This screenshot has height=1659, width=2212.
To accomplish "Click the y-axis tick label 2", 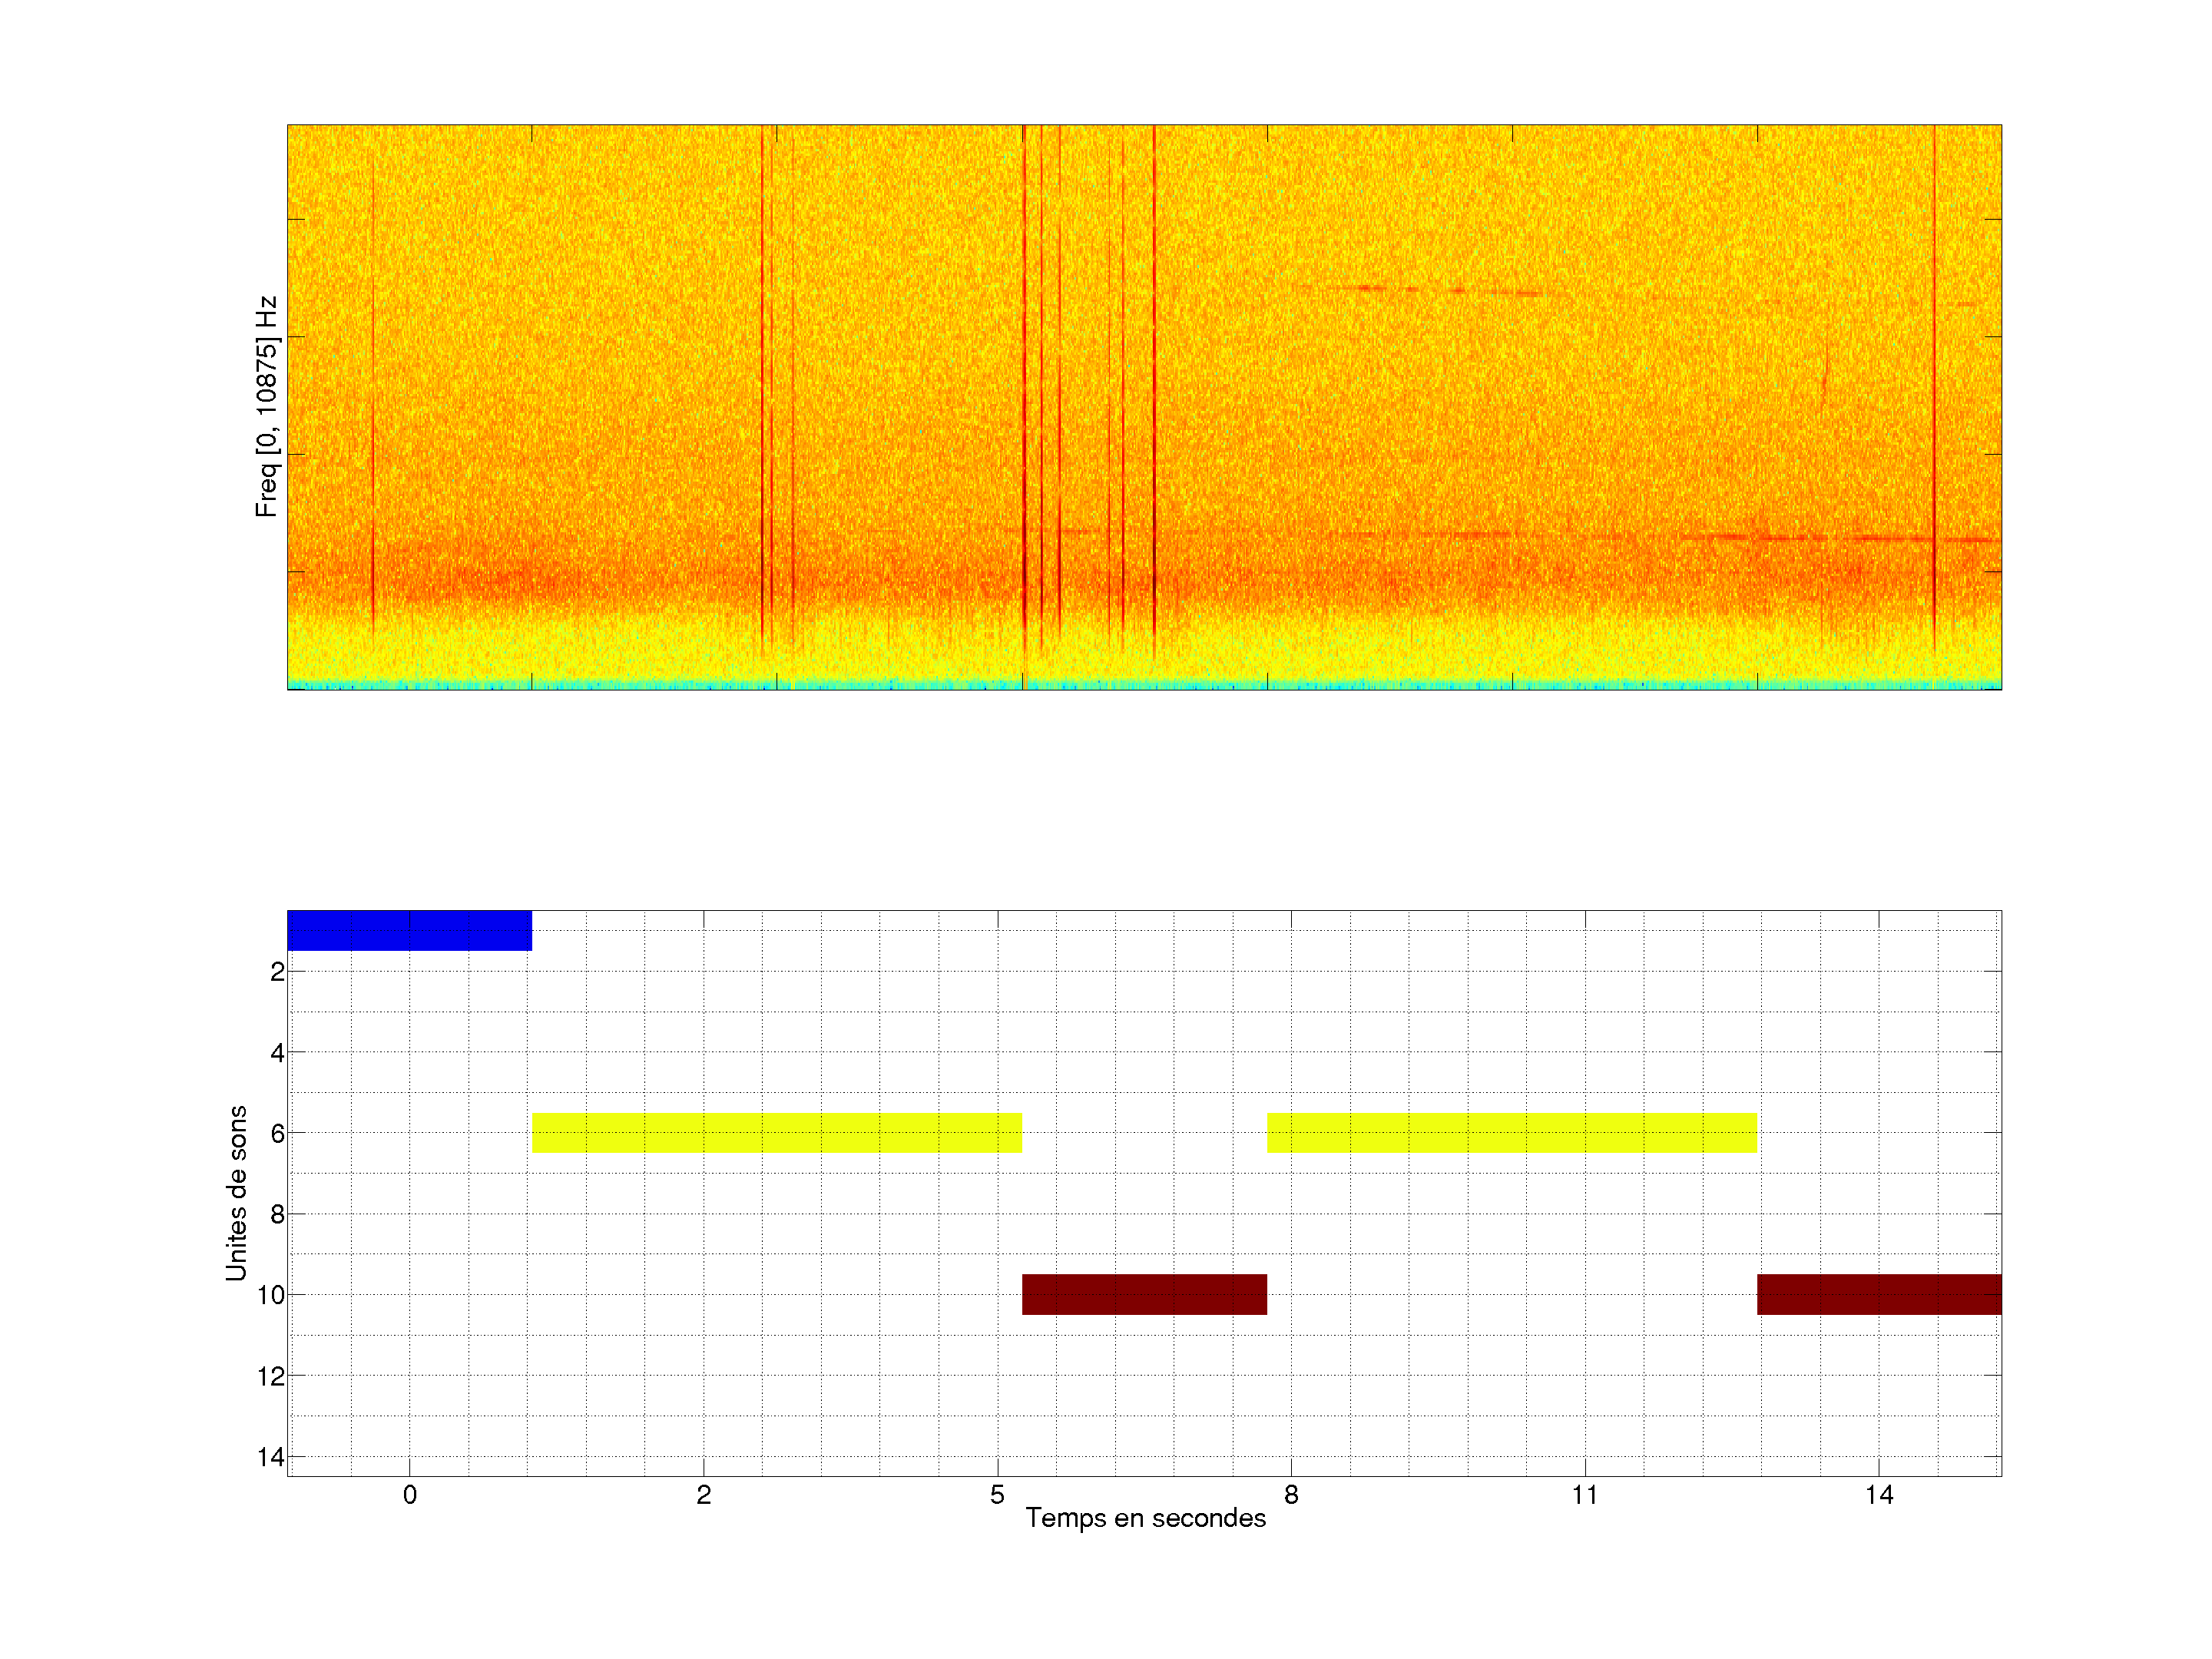I will point(277,972).
